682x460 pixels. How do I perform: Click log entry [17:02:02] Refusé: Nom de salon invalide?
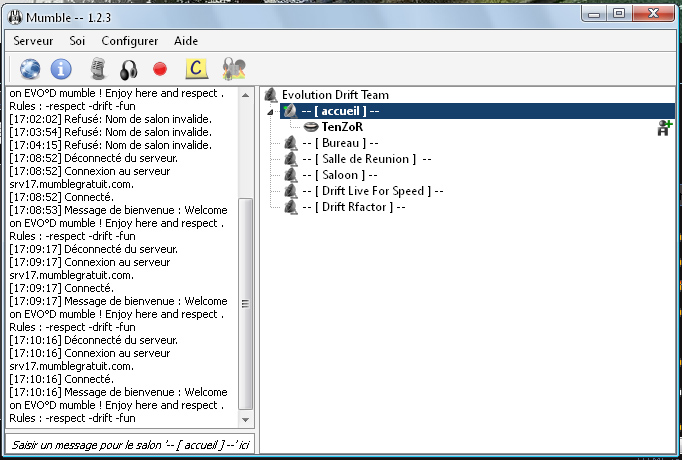pos(110,119)
